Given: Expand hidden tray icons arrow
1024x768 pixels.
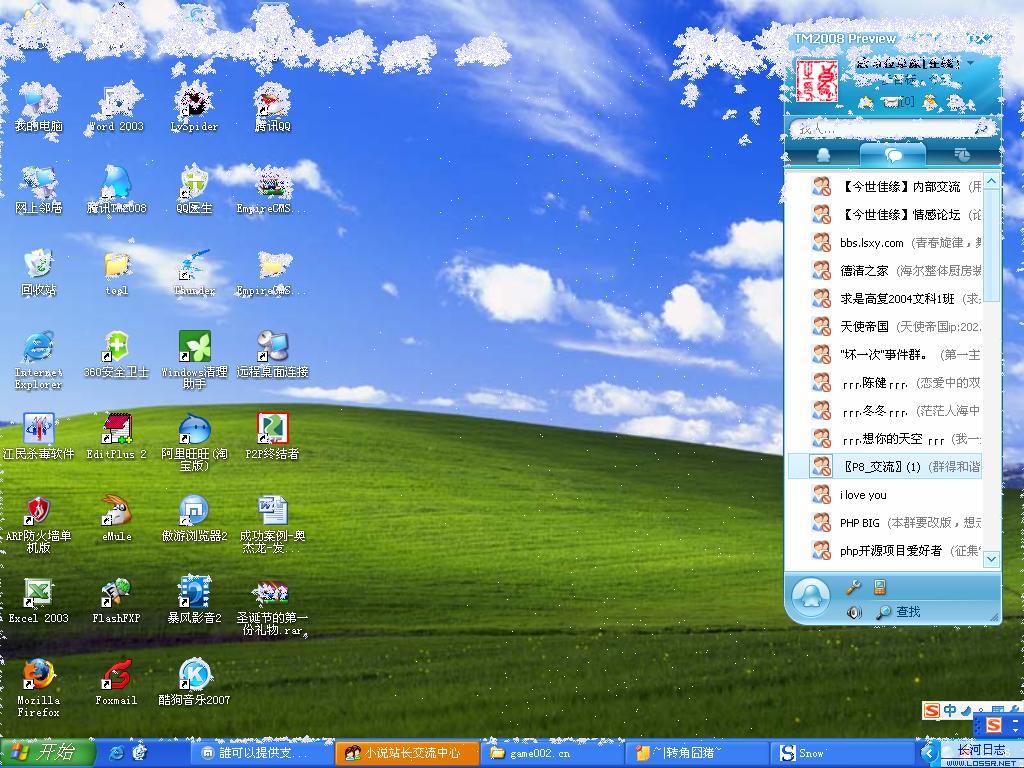Looking at the screenshot, I should click(928, 754).
